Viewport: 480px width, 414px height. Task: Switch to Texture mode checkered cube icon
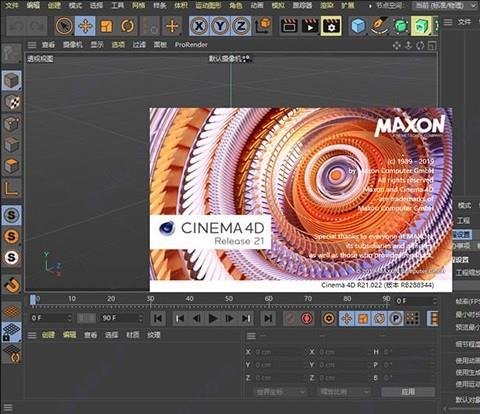point(12,102)
